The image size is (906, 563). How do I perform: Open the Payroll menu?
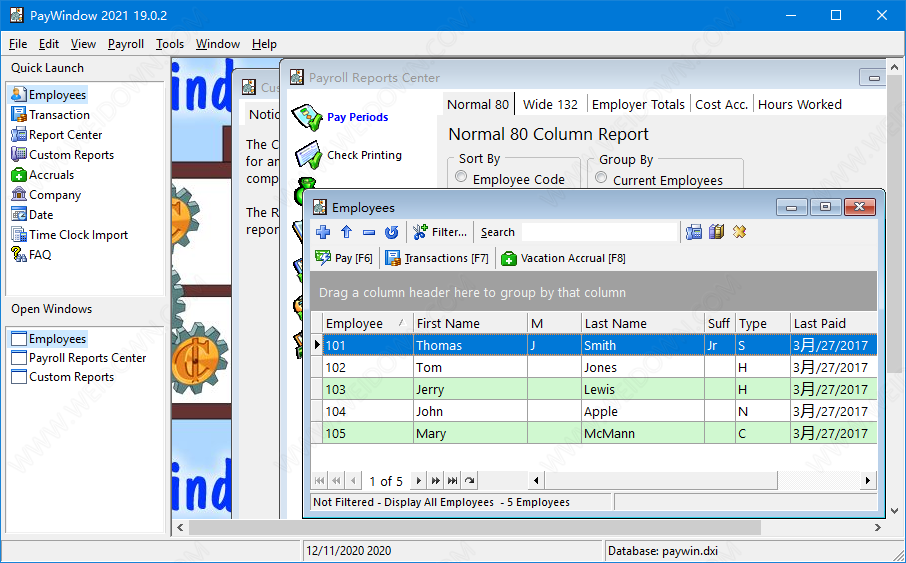(126, 44)
